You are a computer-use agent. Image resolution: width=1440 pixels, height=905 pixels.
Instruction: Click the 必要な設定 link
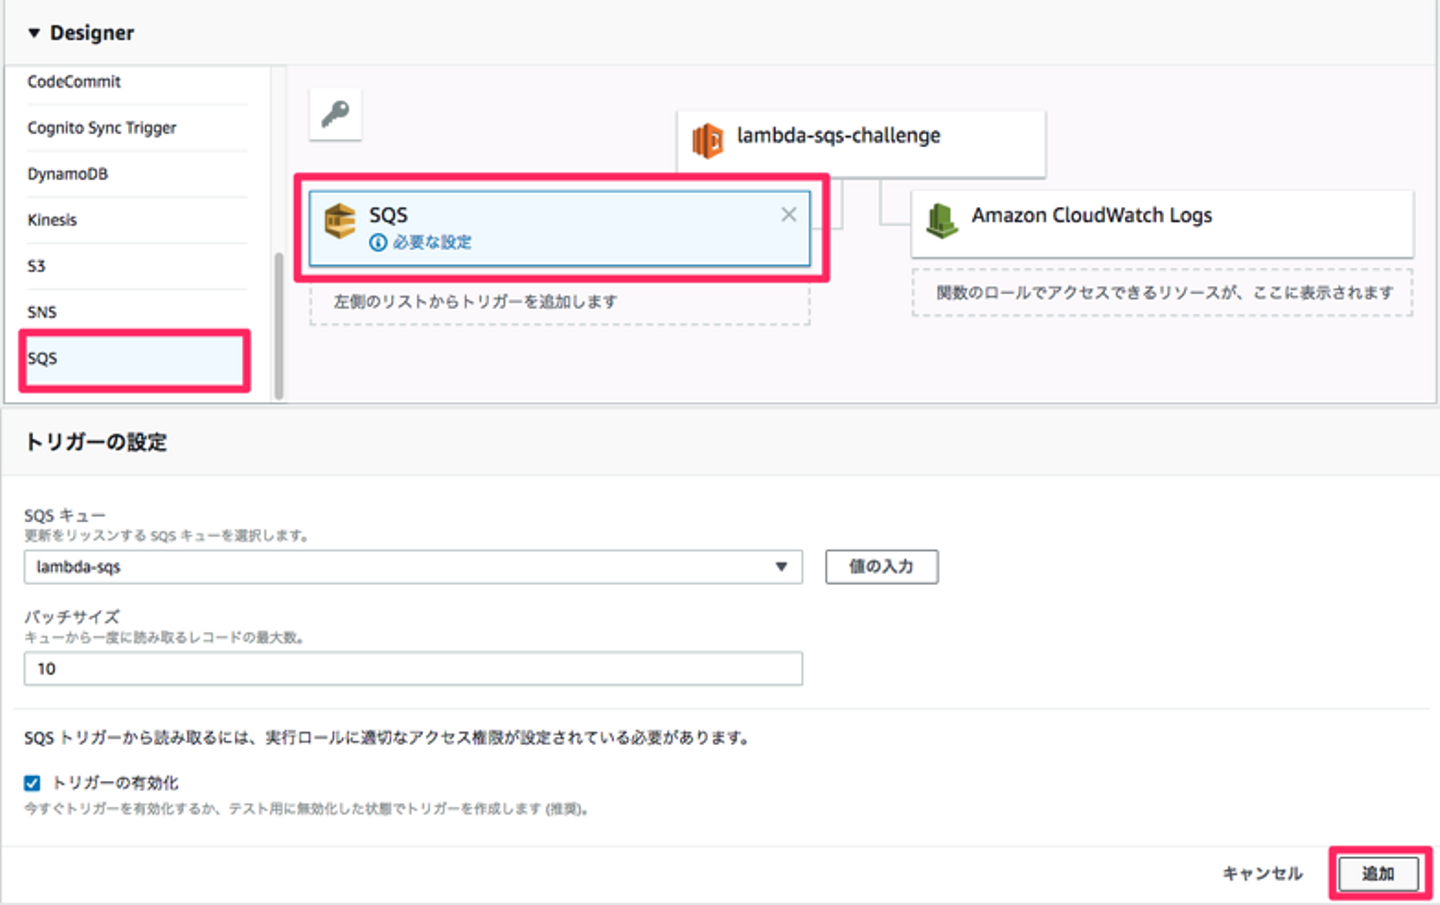pyautogui.click(x=432, y=242)
